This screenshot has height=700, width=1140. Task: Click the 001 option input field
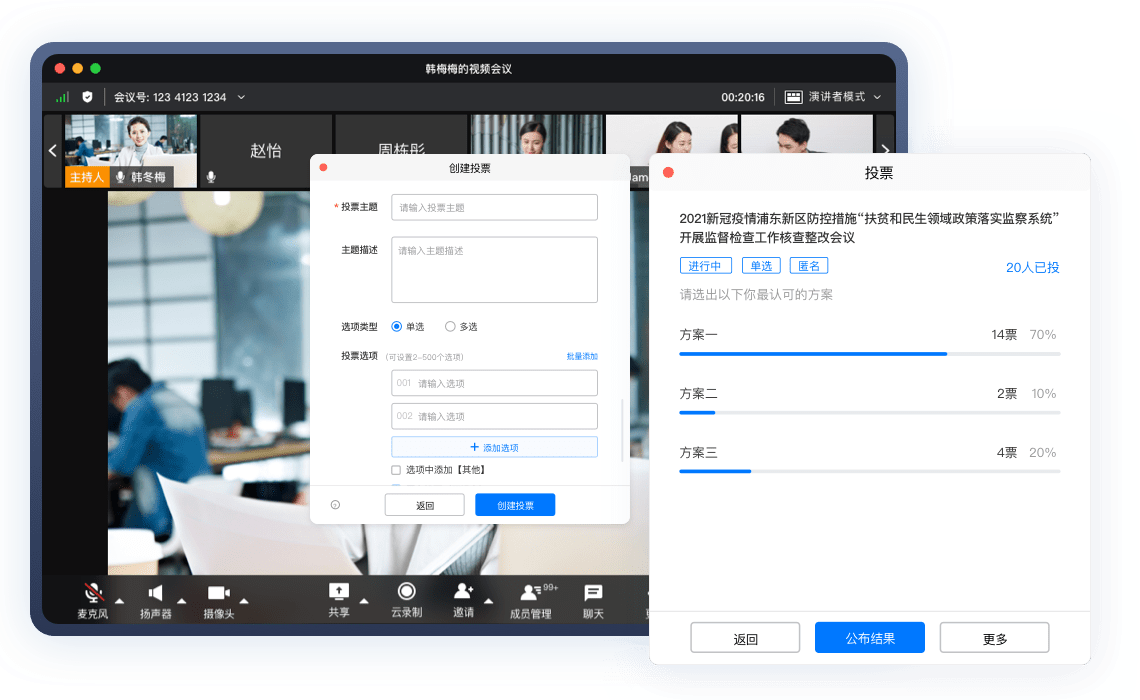tap(494, 383)
